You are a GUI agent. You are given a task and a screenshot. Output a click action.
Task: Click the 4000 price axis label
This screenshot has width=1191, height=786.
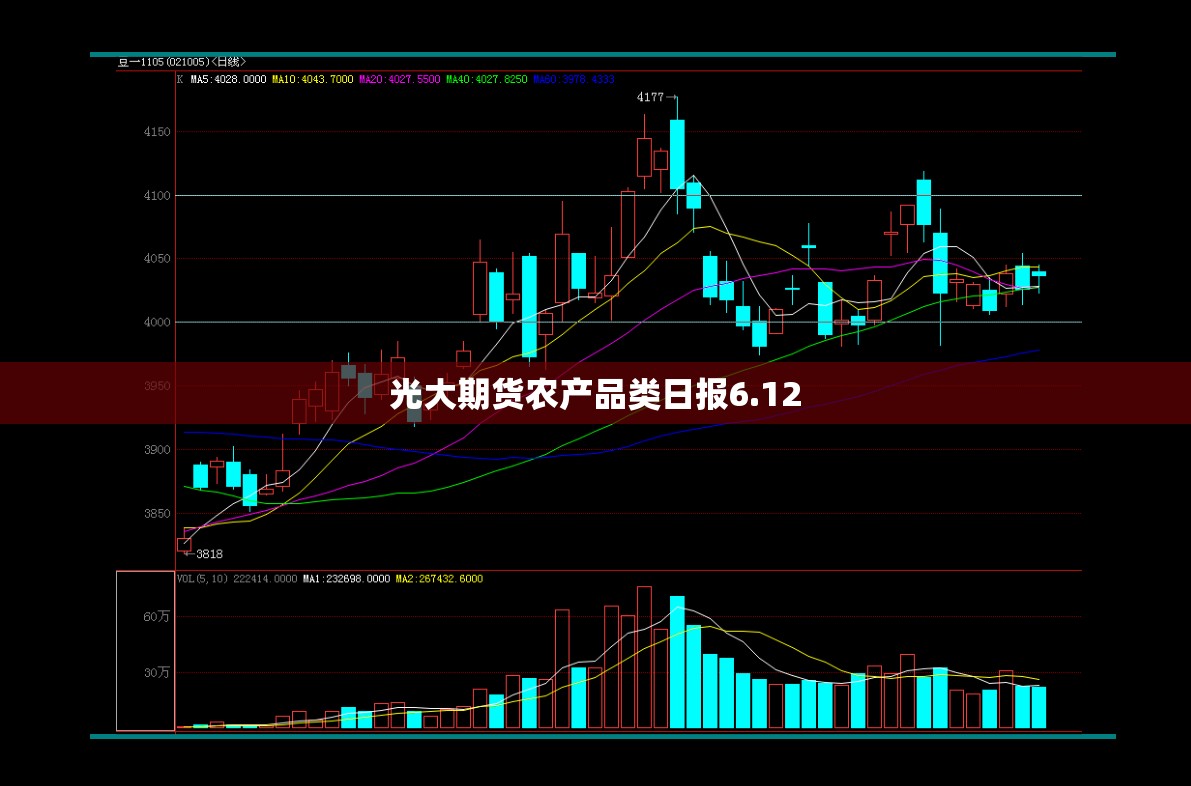click(157, 322)
